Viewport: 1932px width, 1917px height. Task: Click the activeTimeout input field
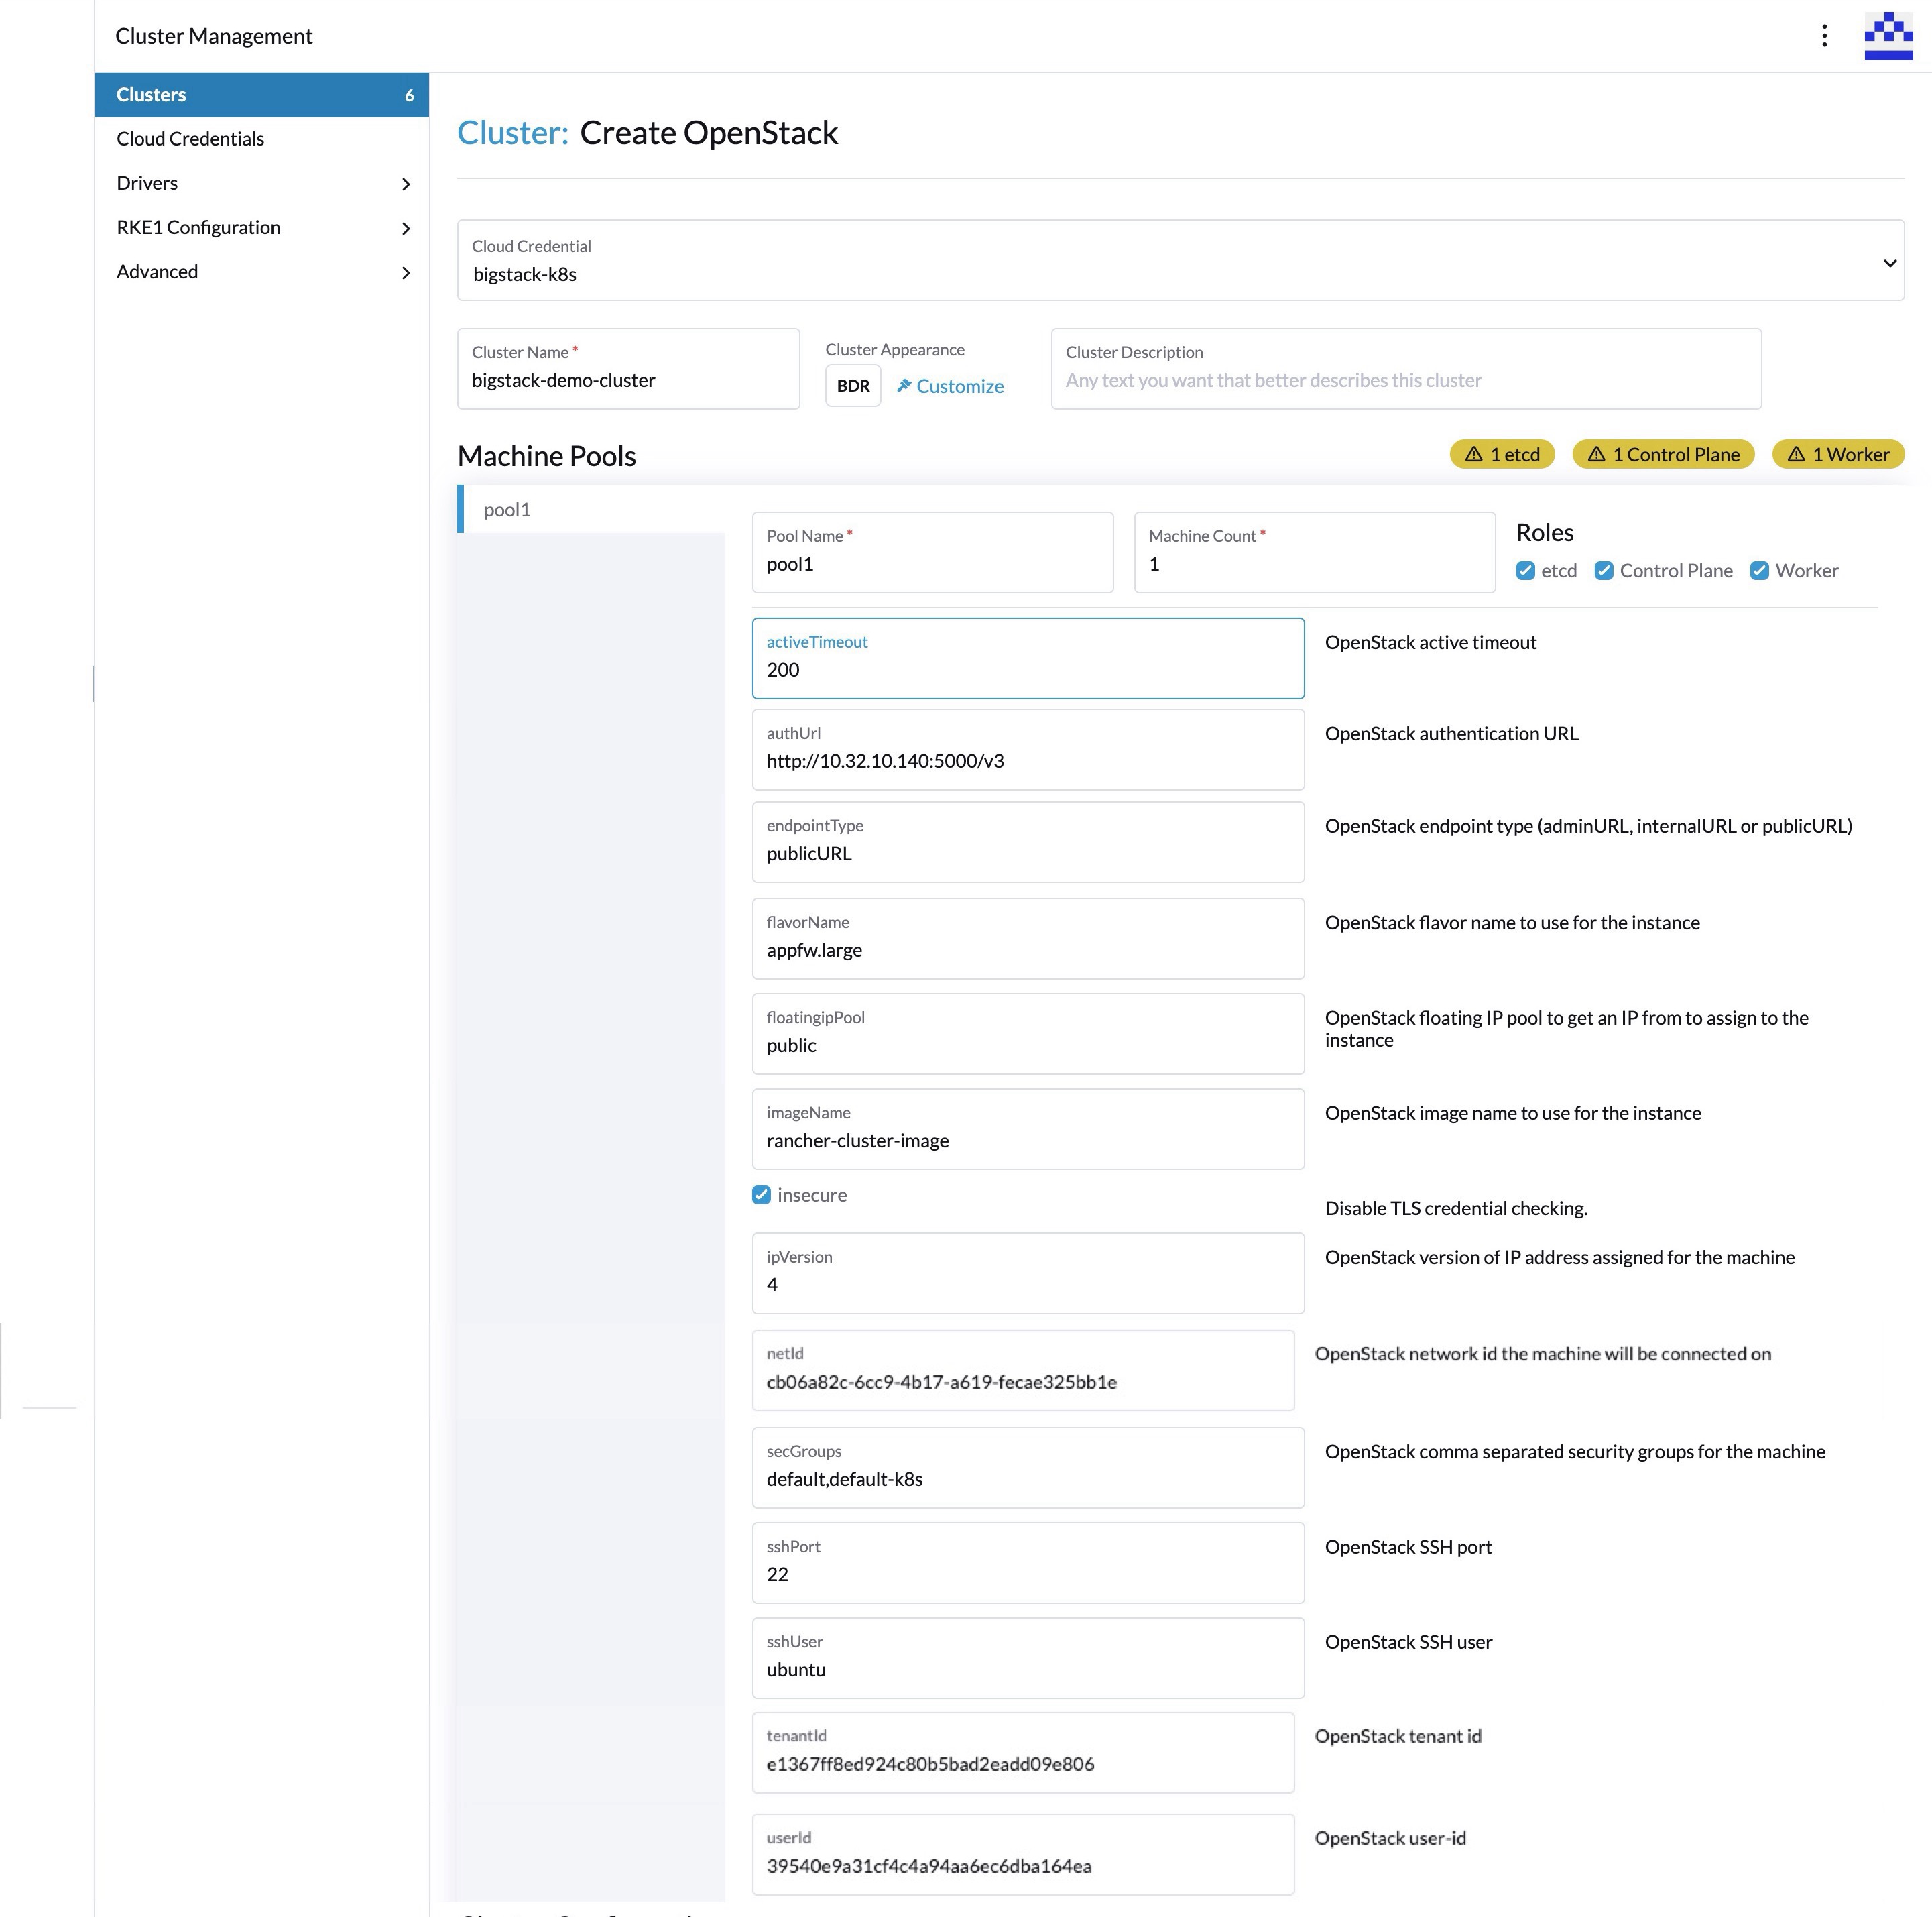coord(1028,658)
